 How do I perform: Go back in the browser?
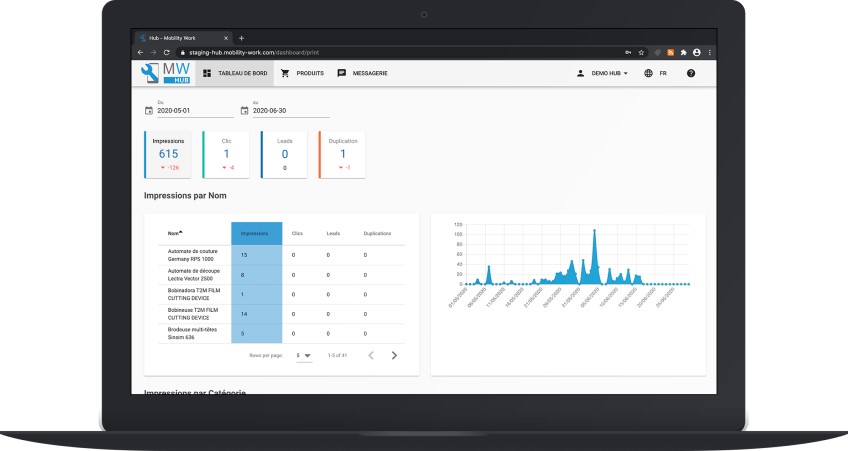[140, 52]
